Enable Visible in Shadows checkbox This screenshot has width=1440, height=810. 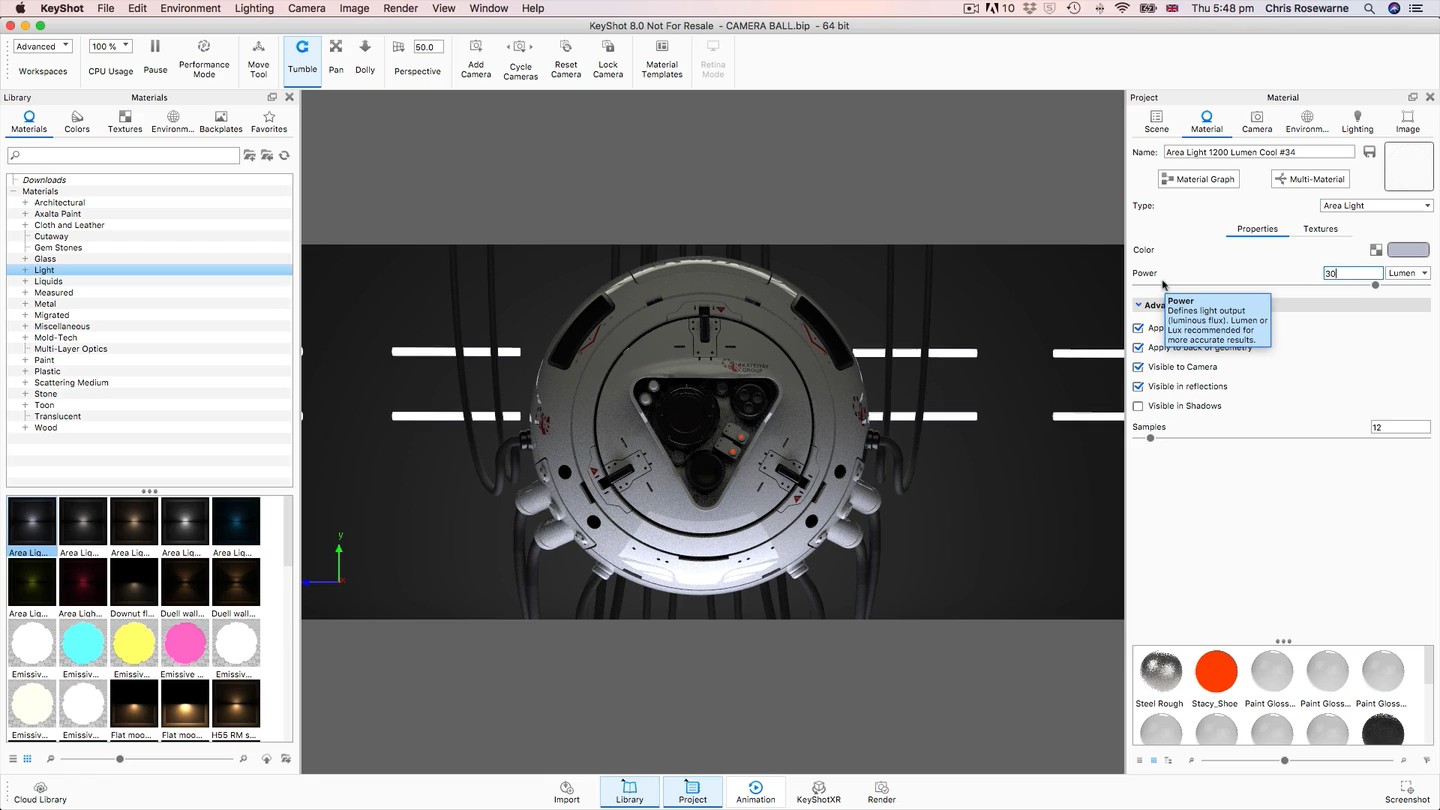coord(1138,406)
